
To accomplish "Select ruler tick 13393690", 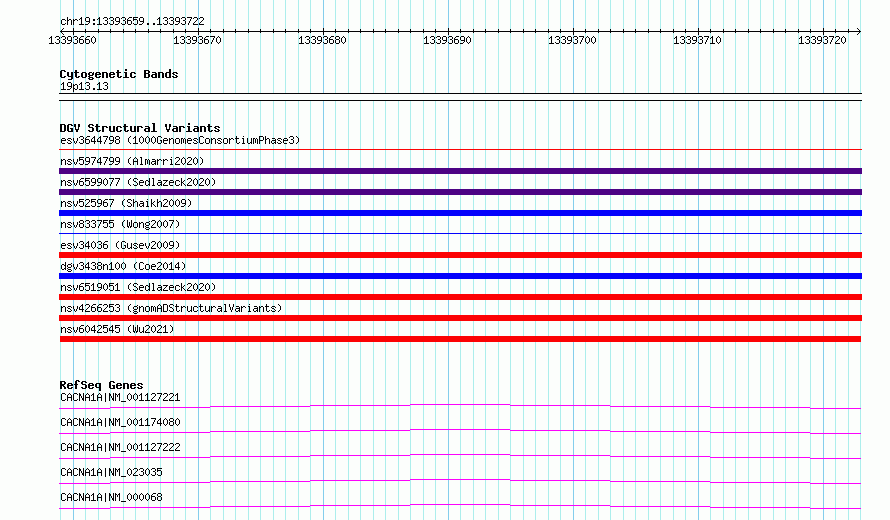I will (447, 40).
